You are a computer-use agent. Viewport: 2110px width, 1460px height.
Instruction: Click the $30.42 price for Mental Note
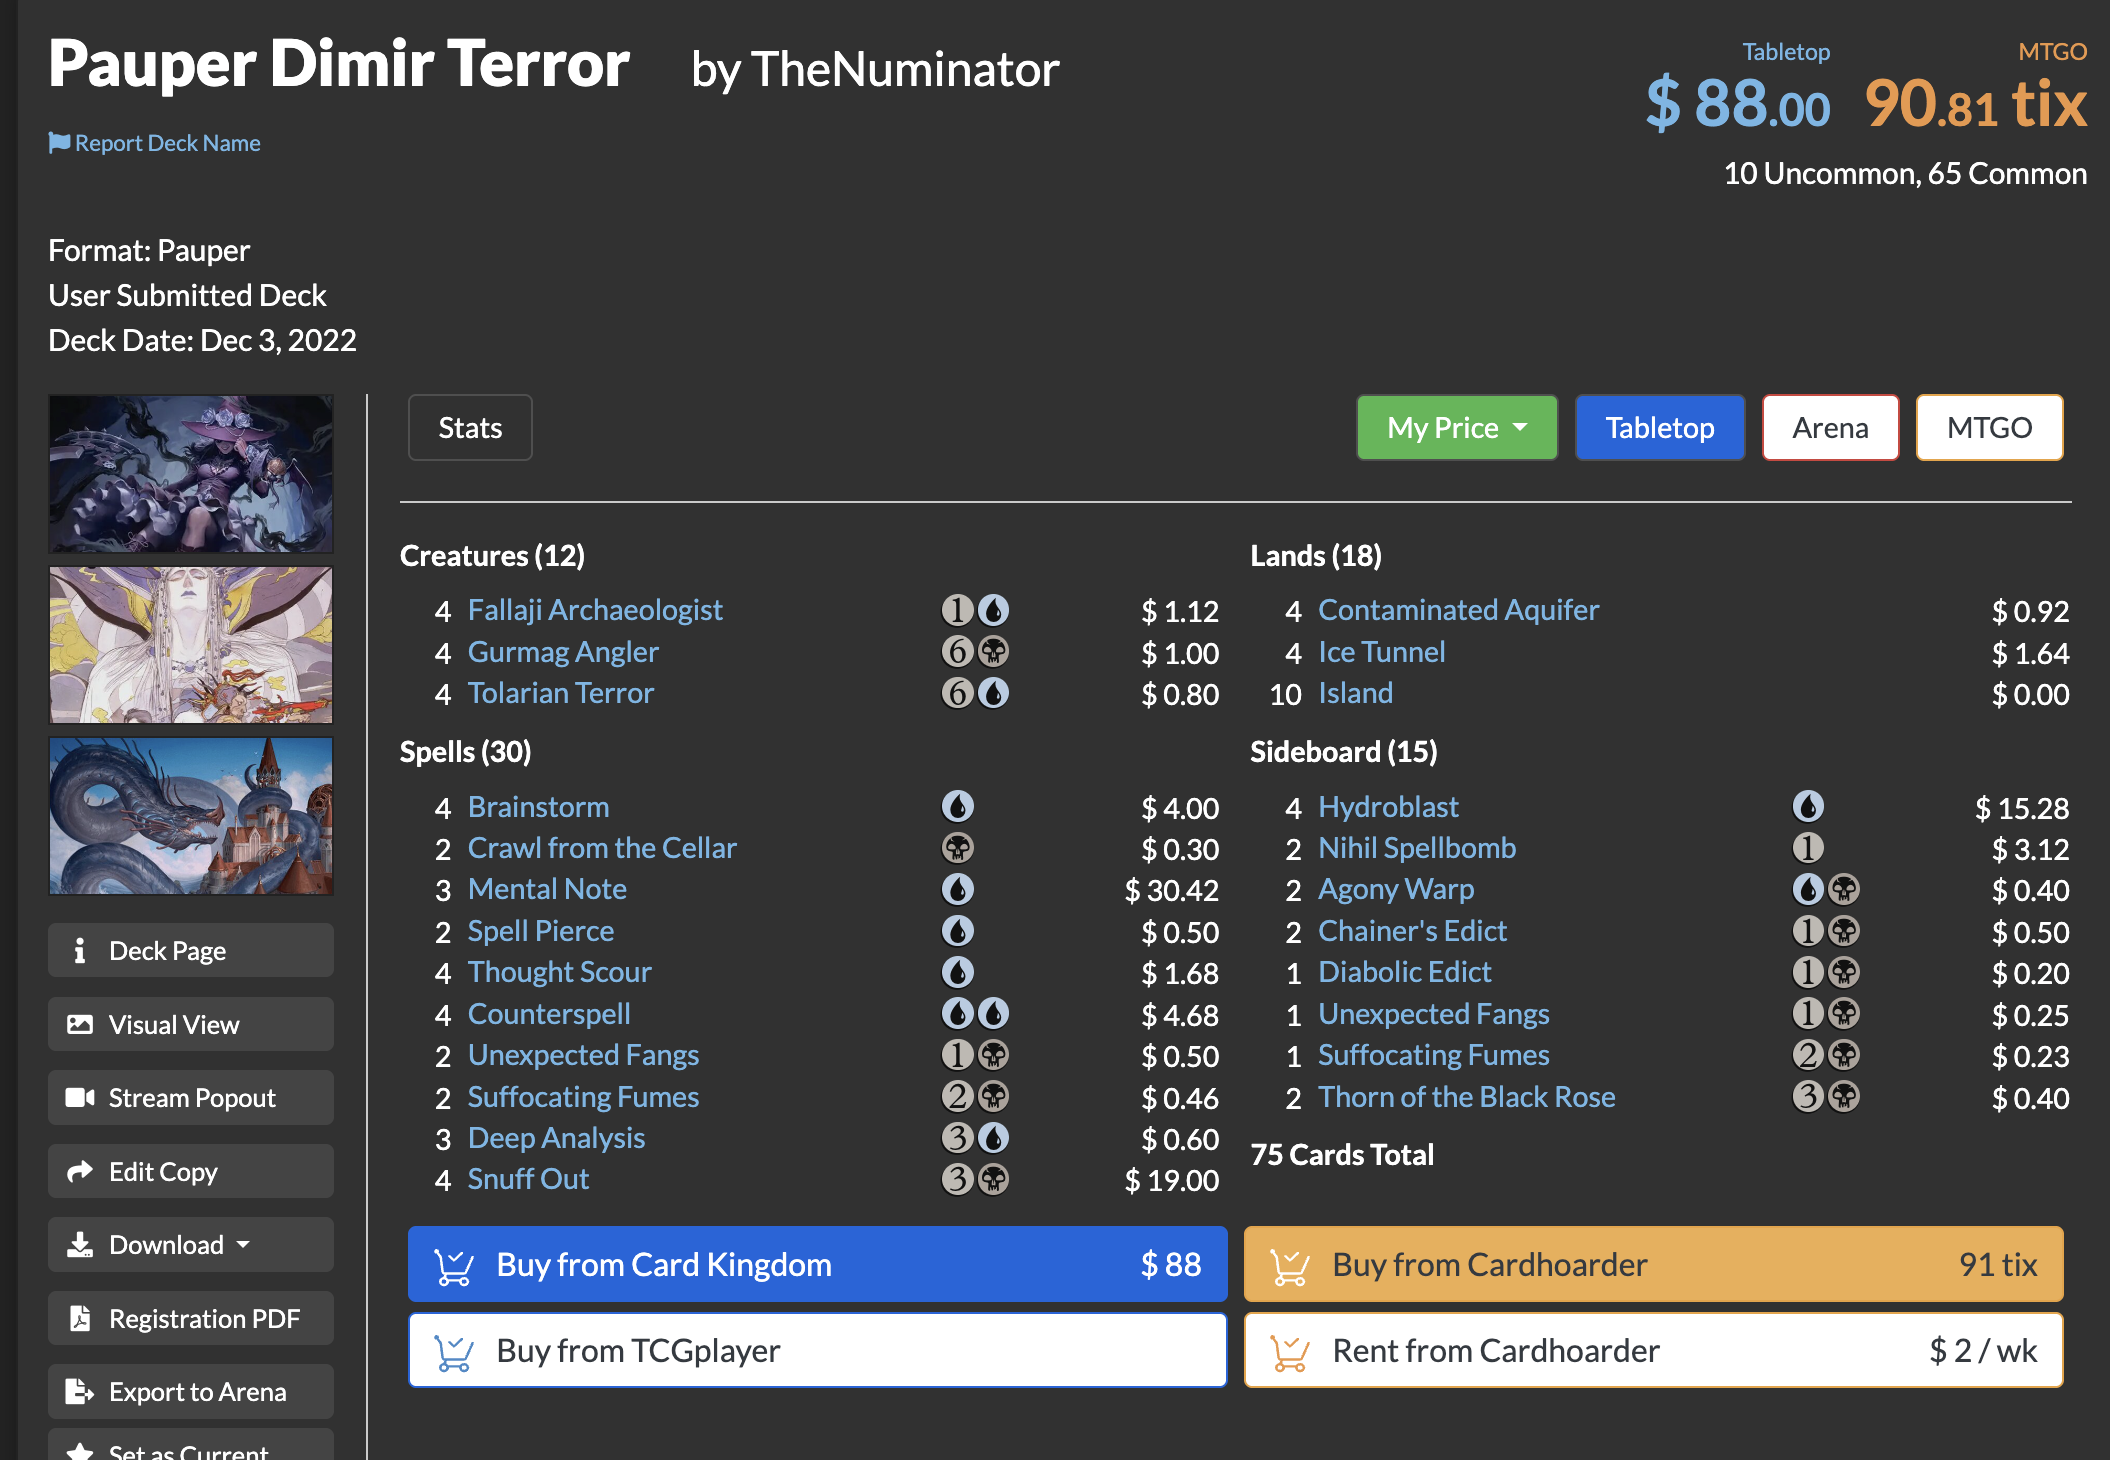click(x=1171, y=890)
